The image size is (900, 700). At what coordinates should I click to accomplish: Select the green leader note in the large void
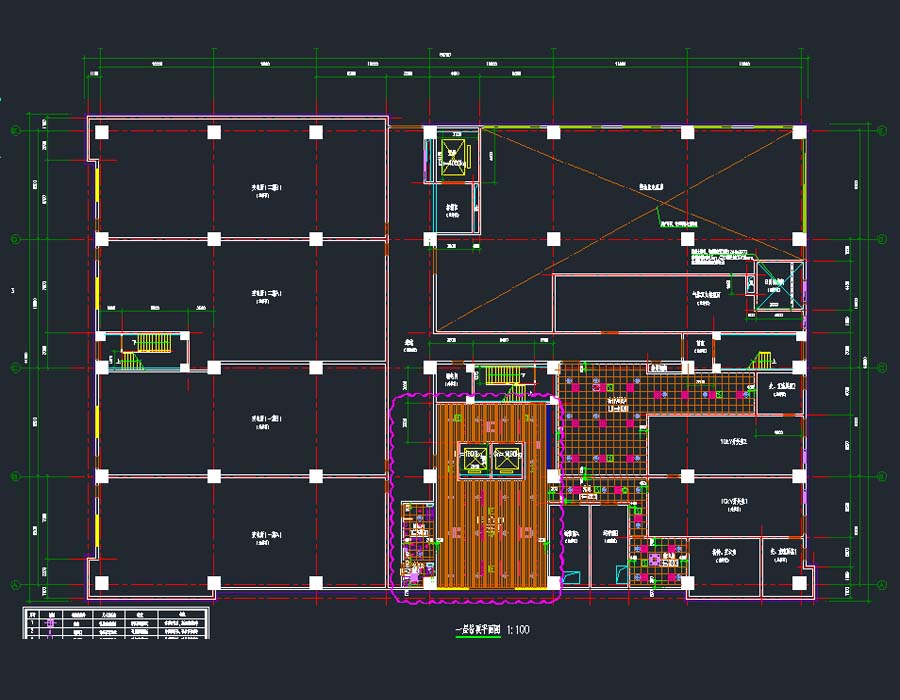(x=690, y=224)
